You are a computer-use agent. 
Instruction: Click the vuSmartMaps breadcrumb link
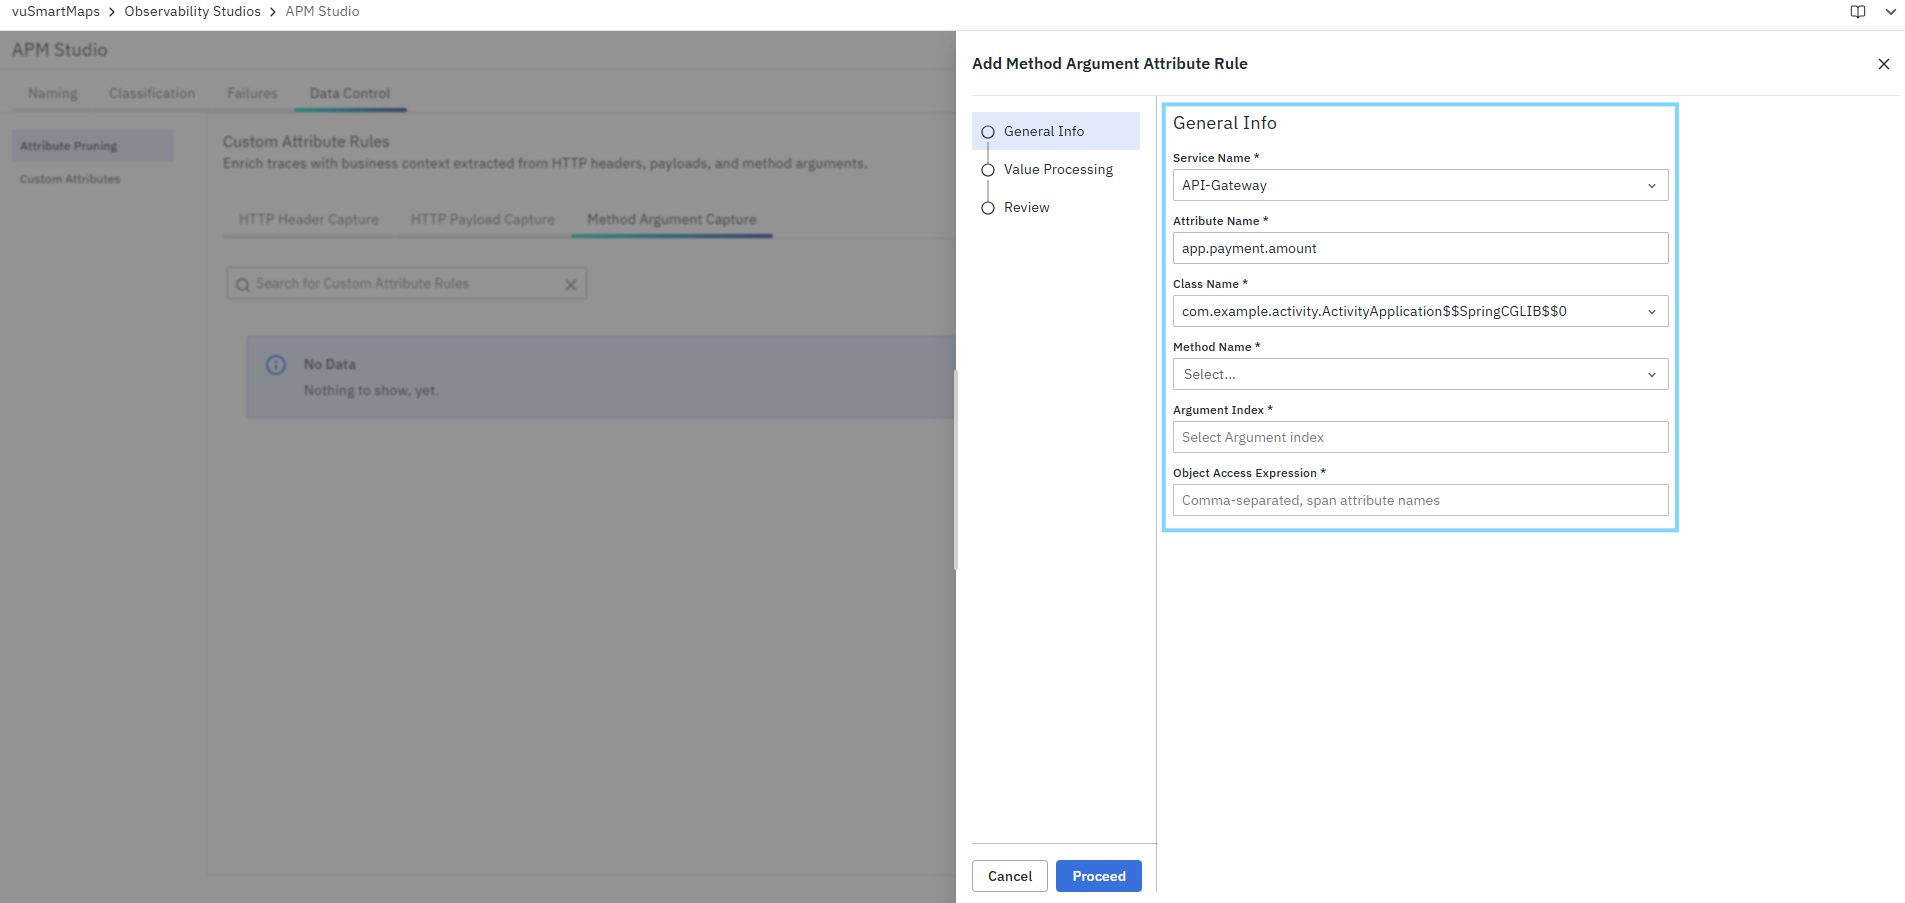56,12
